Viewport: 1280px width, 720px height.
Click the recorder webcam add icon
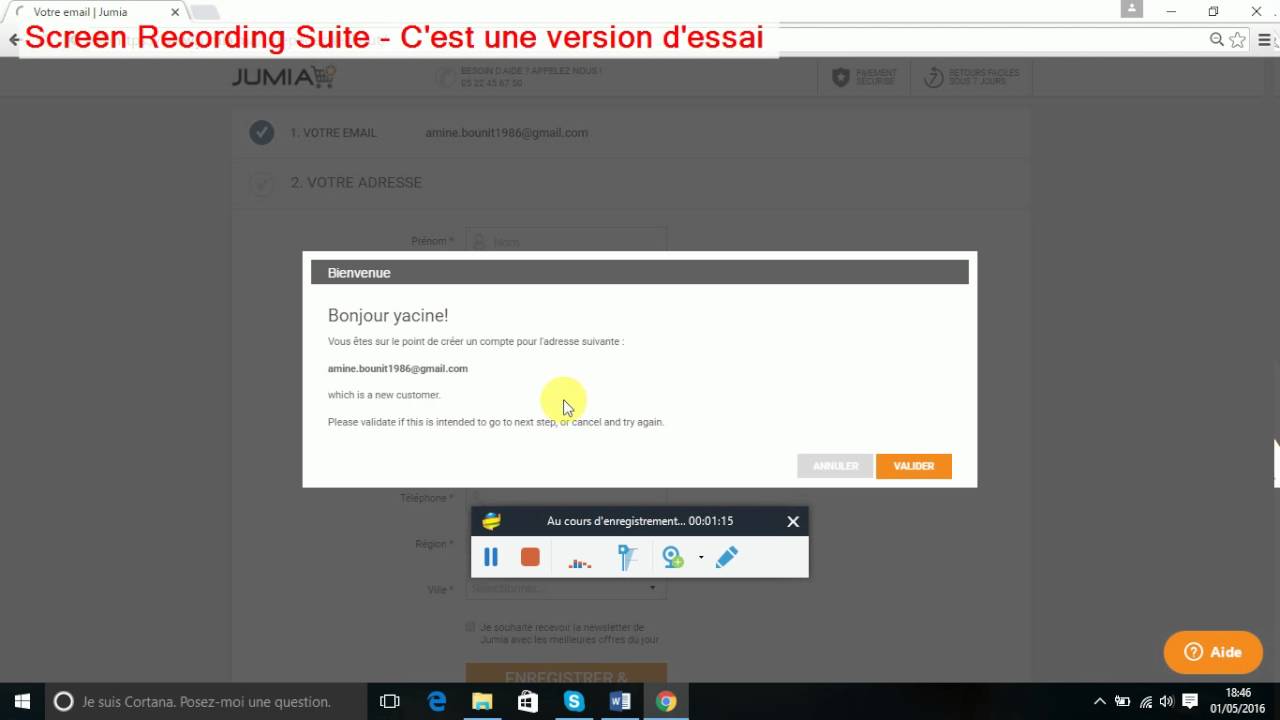[673, 557]
